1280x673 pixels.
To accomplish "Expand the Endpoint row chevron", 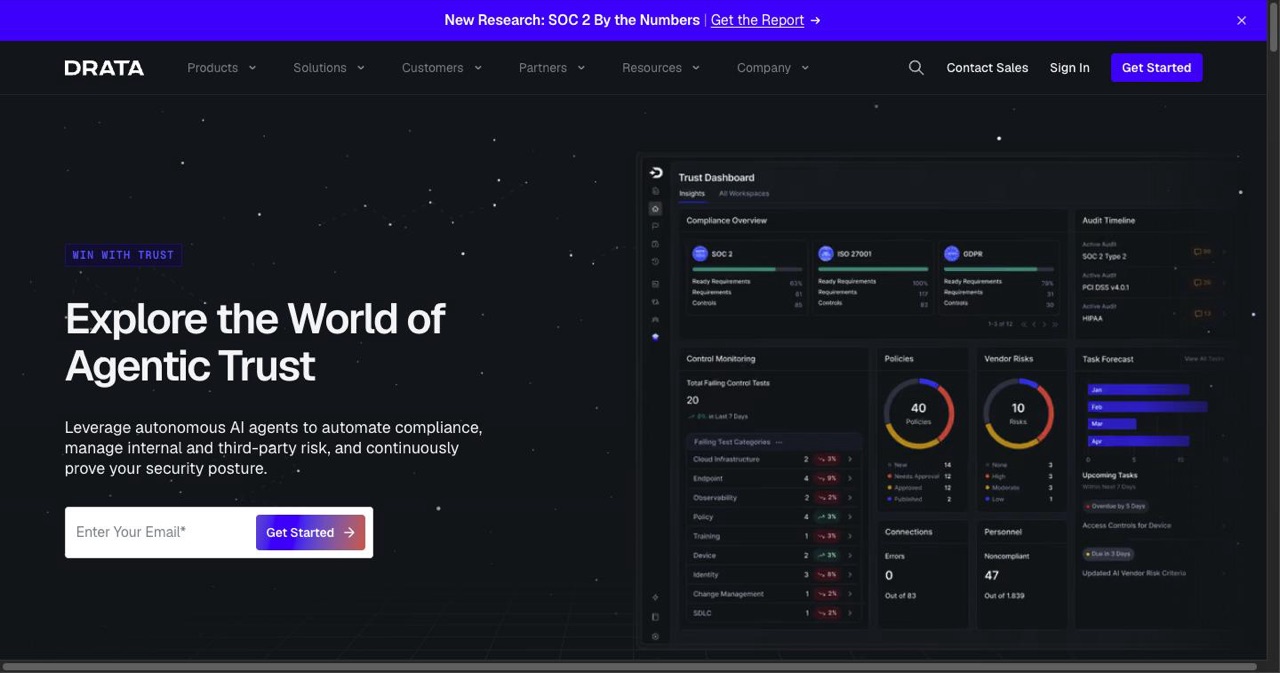I will click(x=850, y=479).
